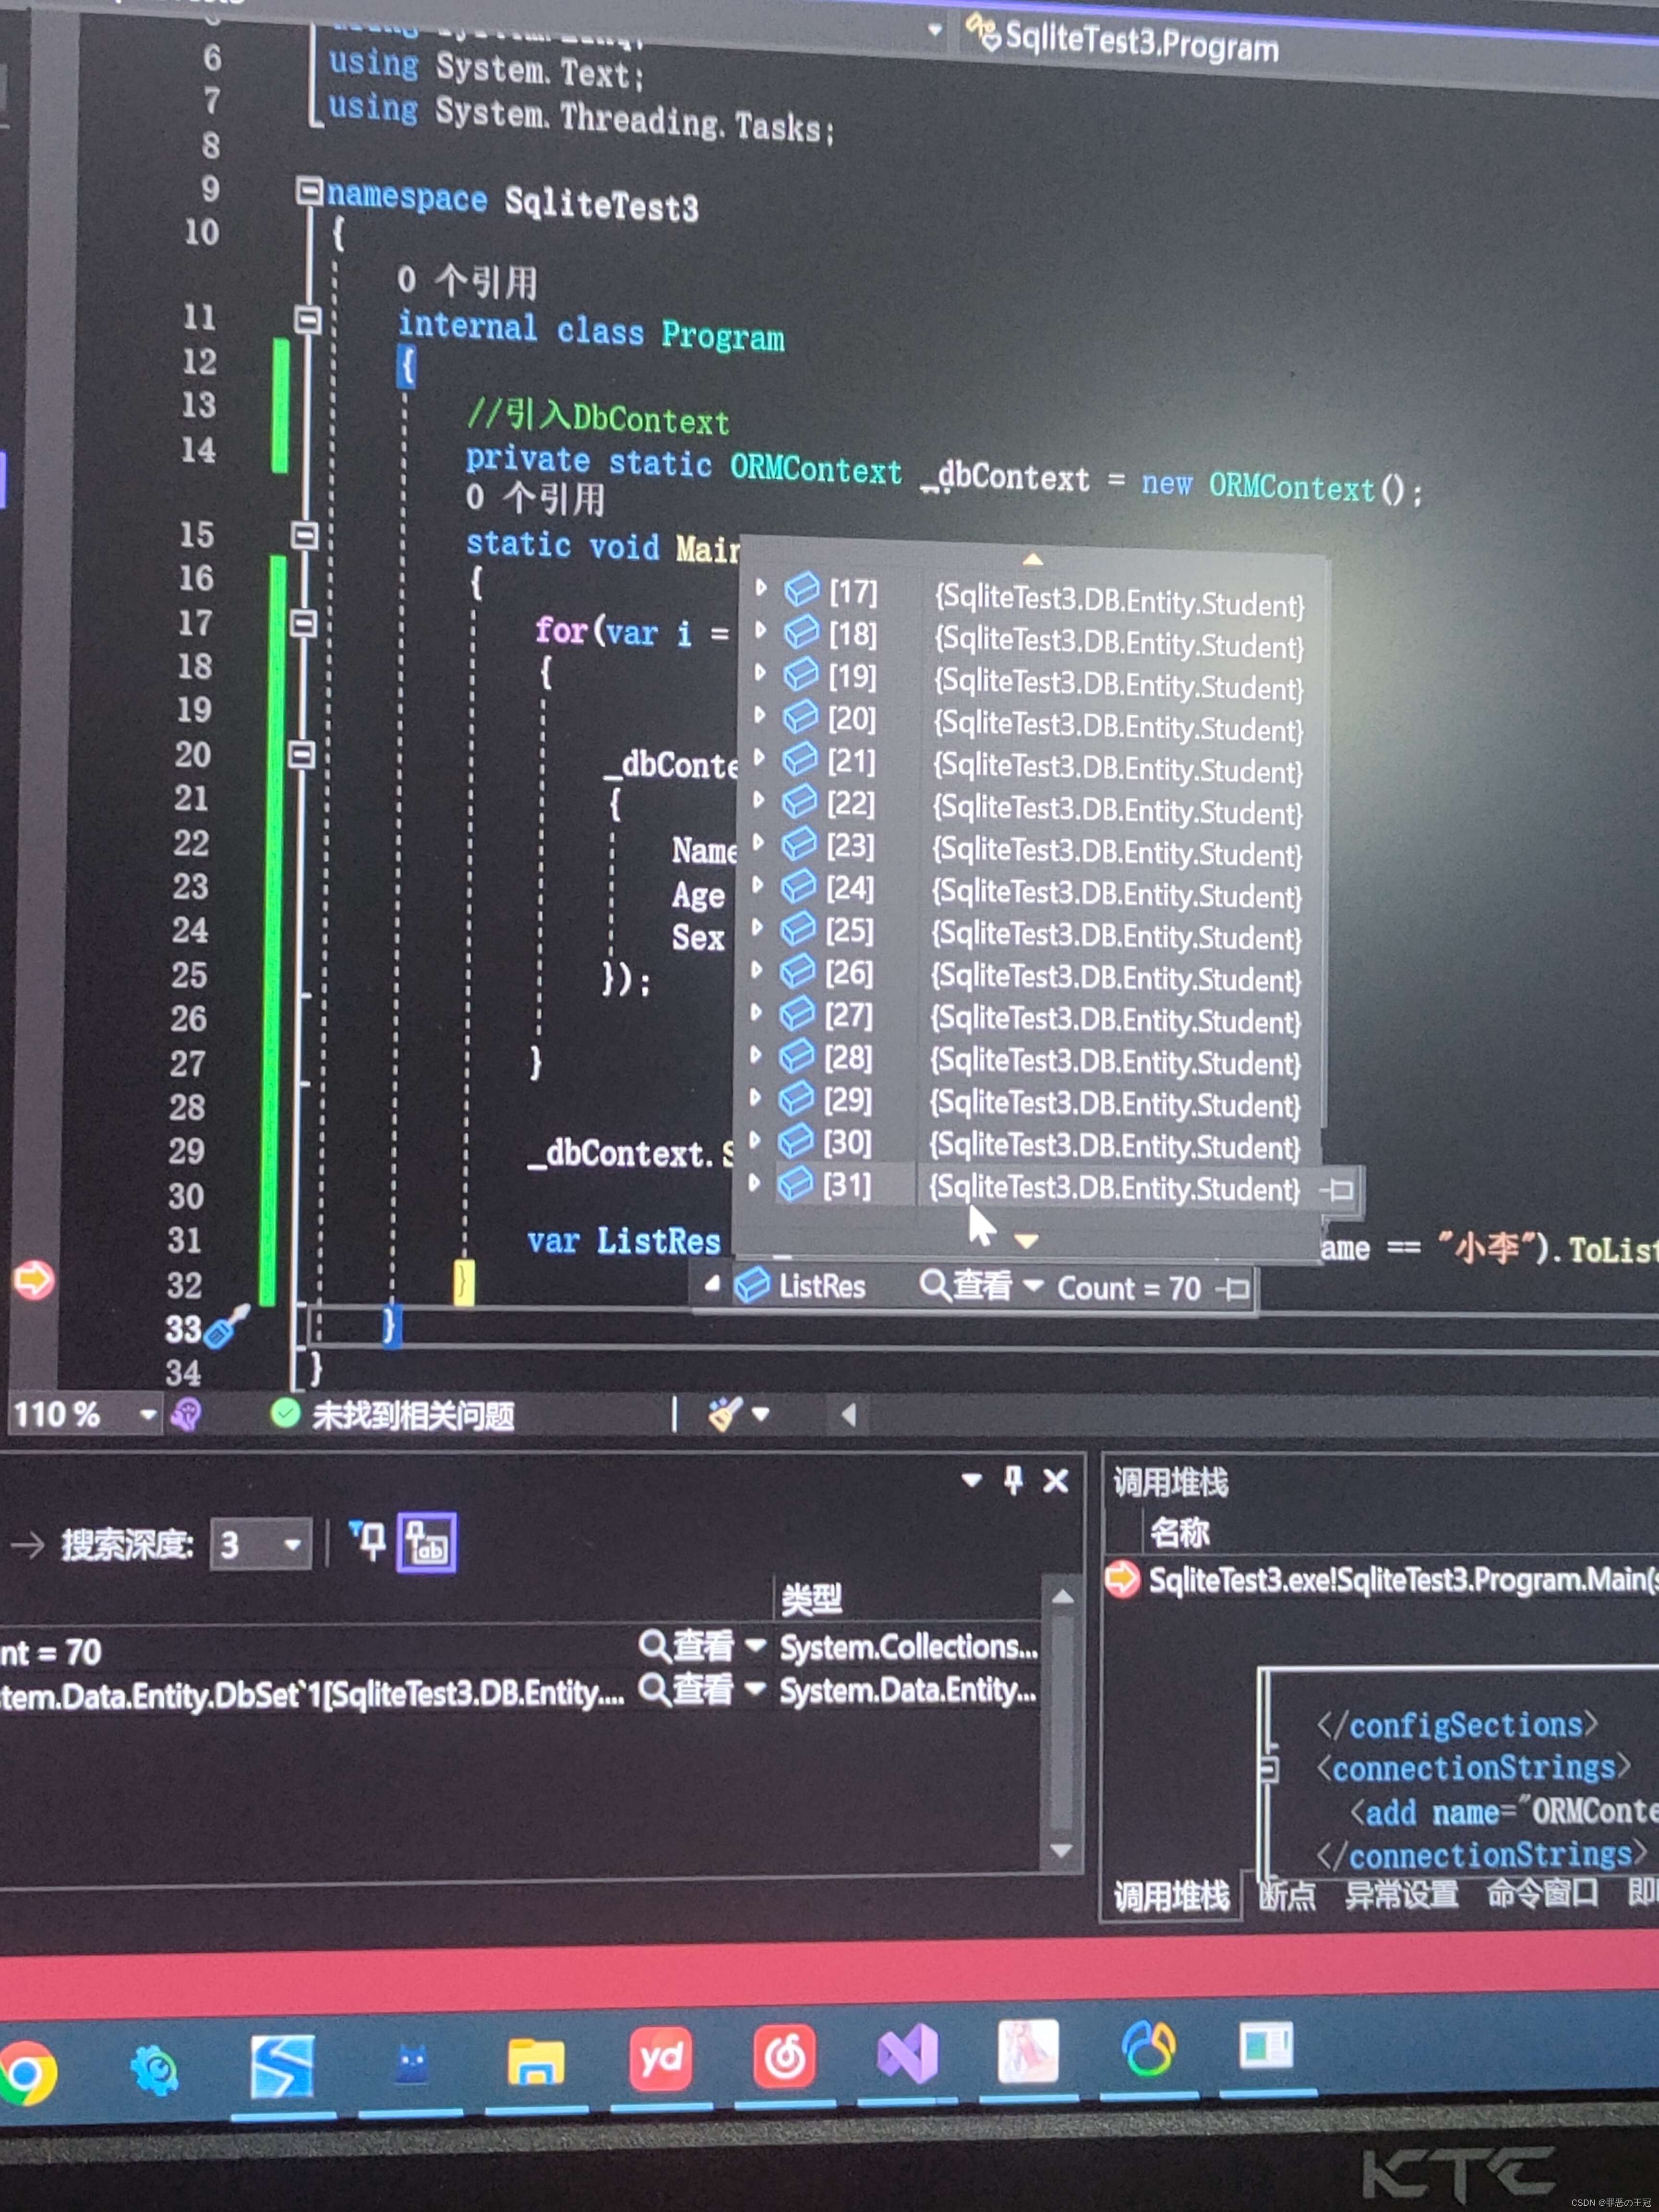1659x2212 pixels.
Task: Open the ListRes 查看 visualizer dropdown arrow
Action: 1033,1285
